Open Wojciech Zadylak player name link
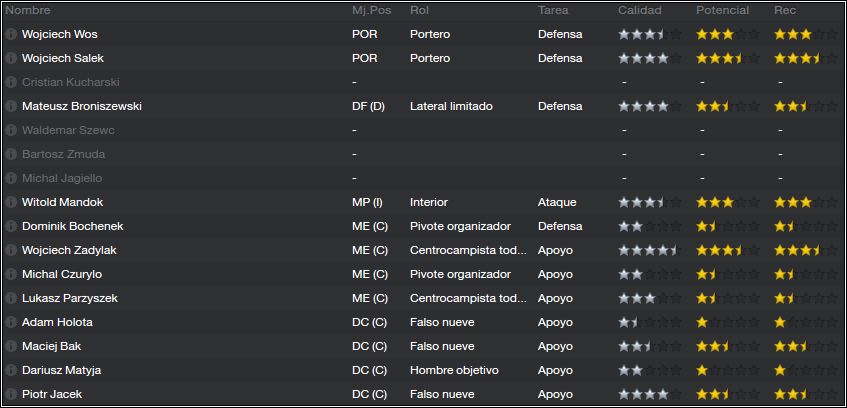 pyautogui.click(x=69, y=250)
